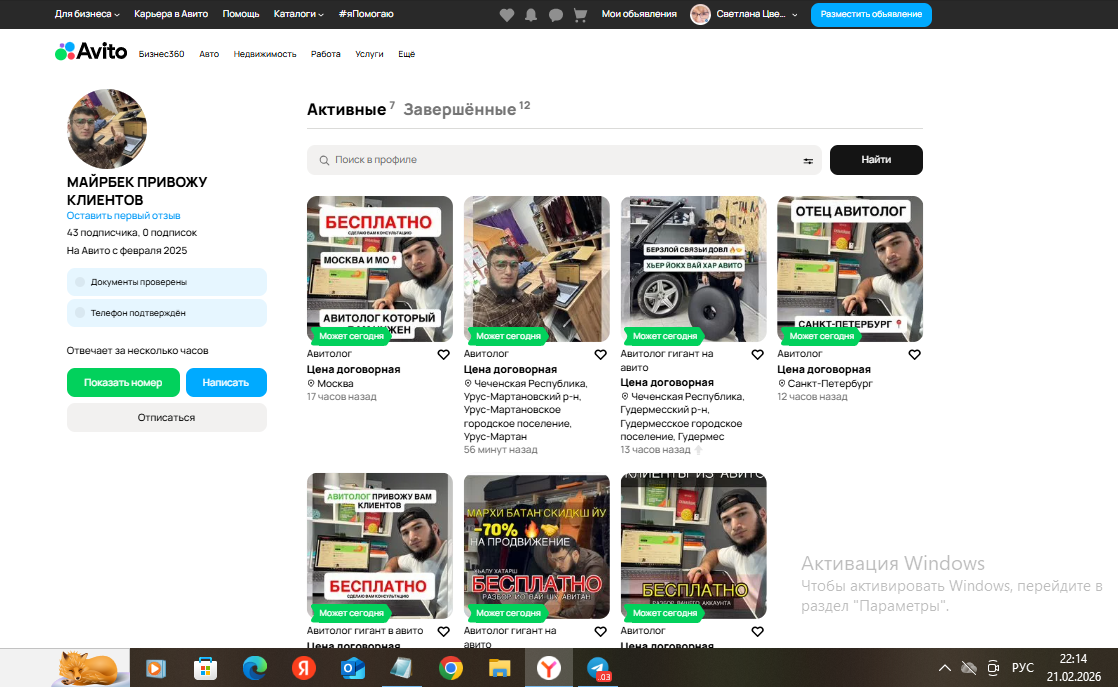The height and width of the screenshot is (687, 1118).
Task: Click 'Отписаться' button
Action: (x=167, y=418)
